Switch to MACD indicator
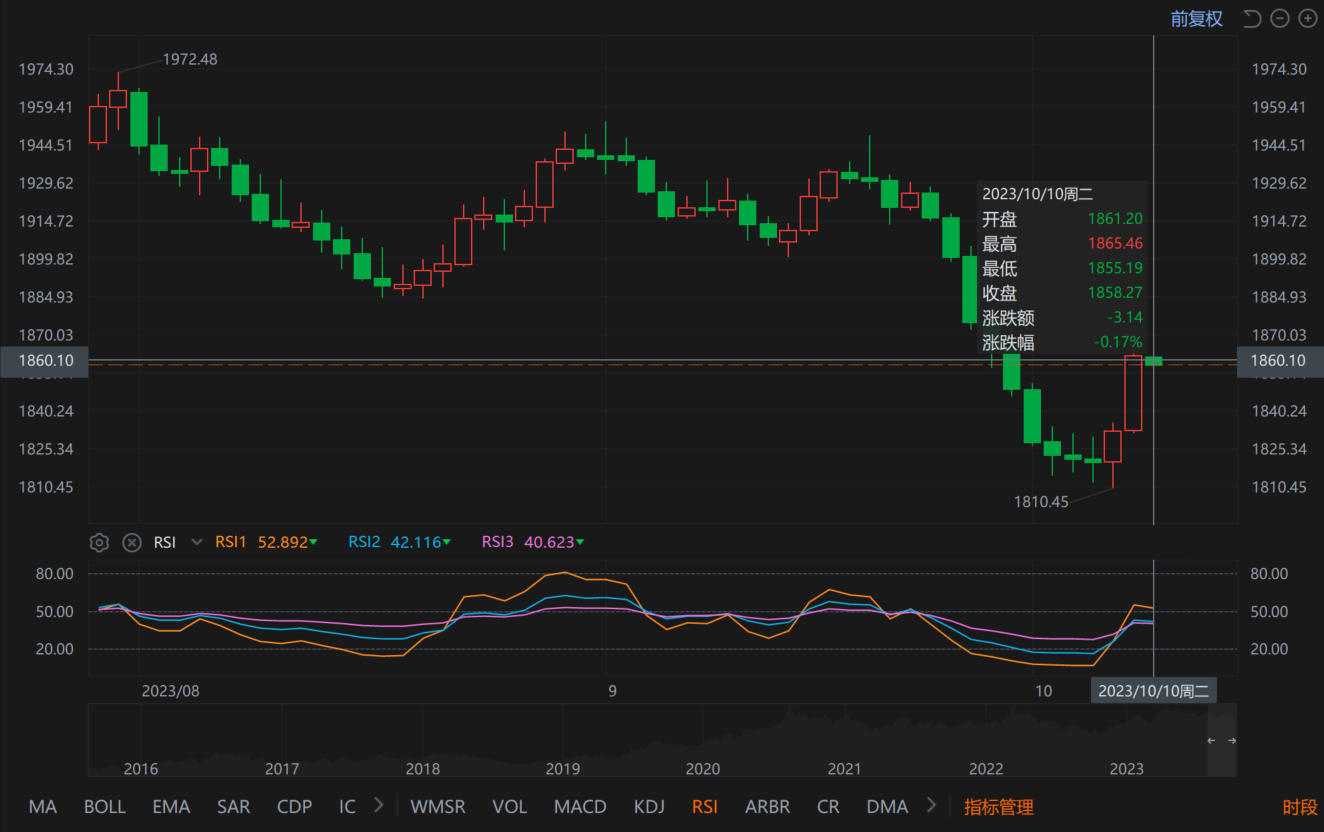Viewport: 1324px width, 832px height. click(581, 807)
